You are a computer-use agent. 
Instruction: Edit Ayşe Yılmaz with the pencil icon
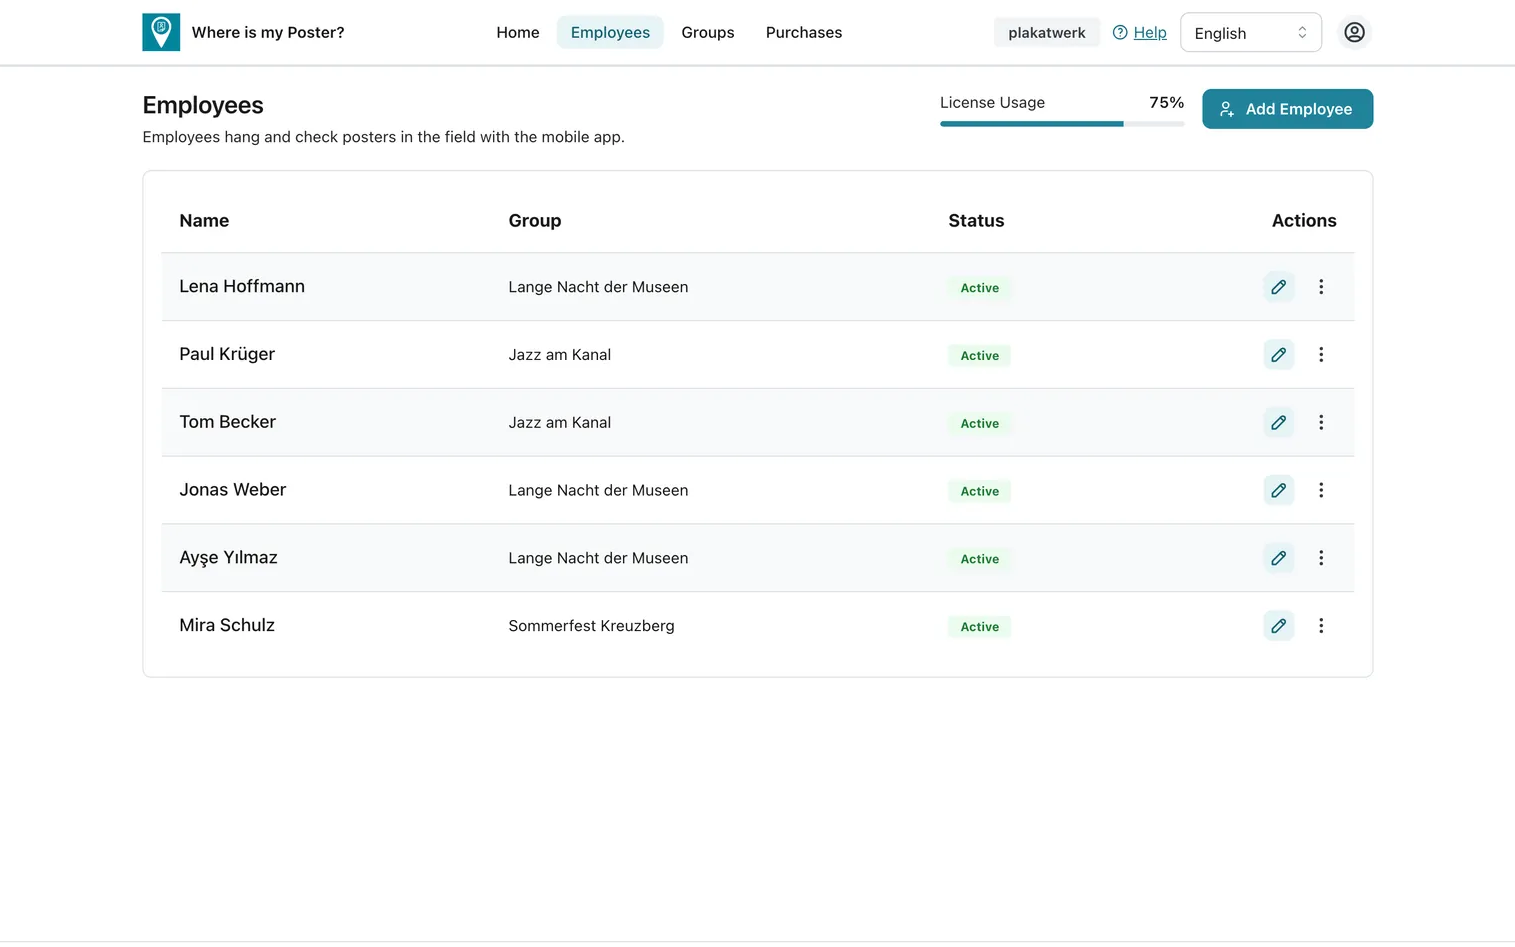1278,558
